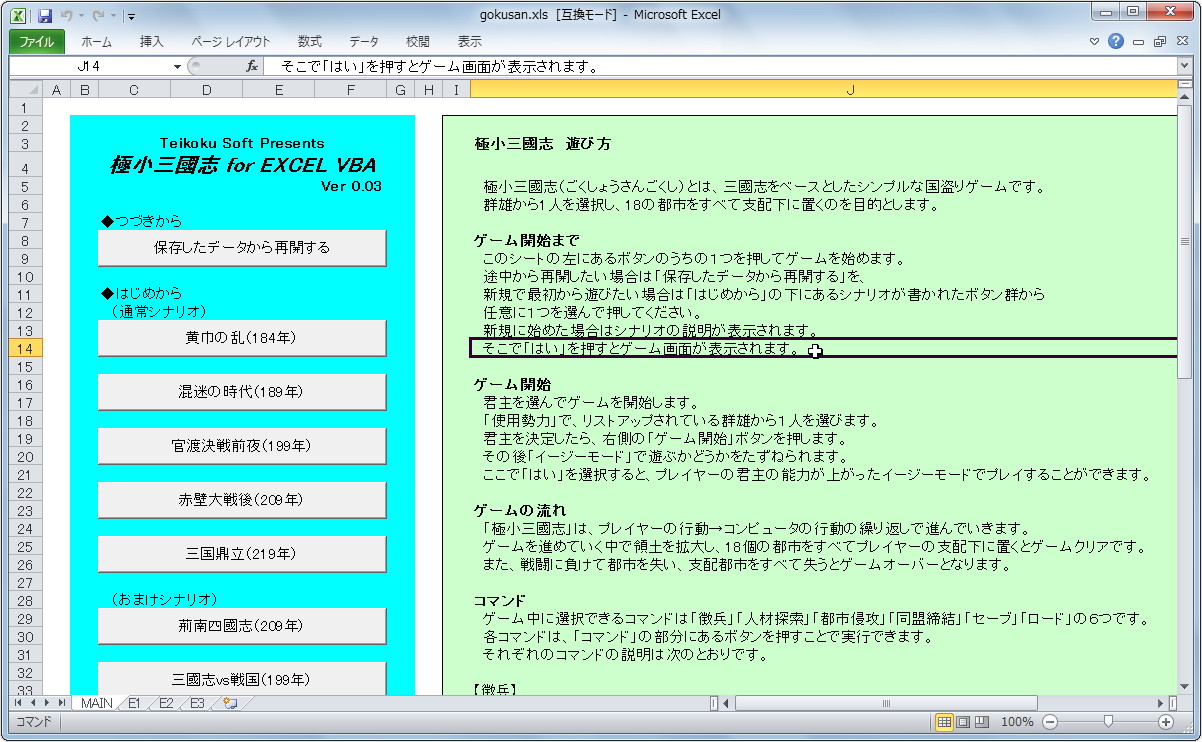This screenshot has width=1202, height=742.
Task: Select the E2 sheet tab
Action: pyautogui.click(x=165, y=703)
